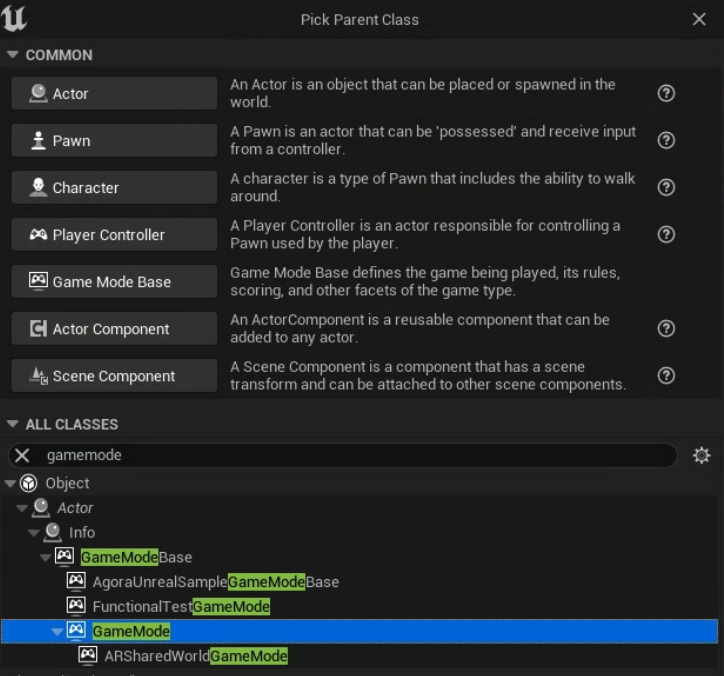Collapse the Info tree node

[x=33, y=533]
